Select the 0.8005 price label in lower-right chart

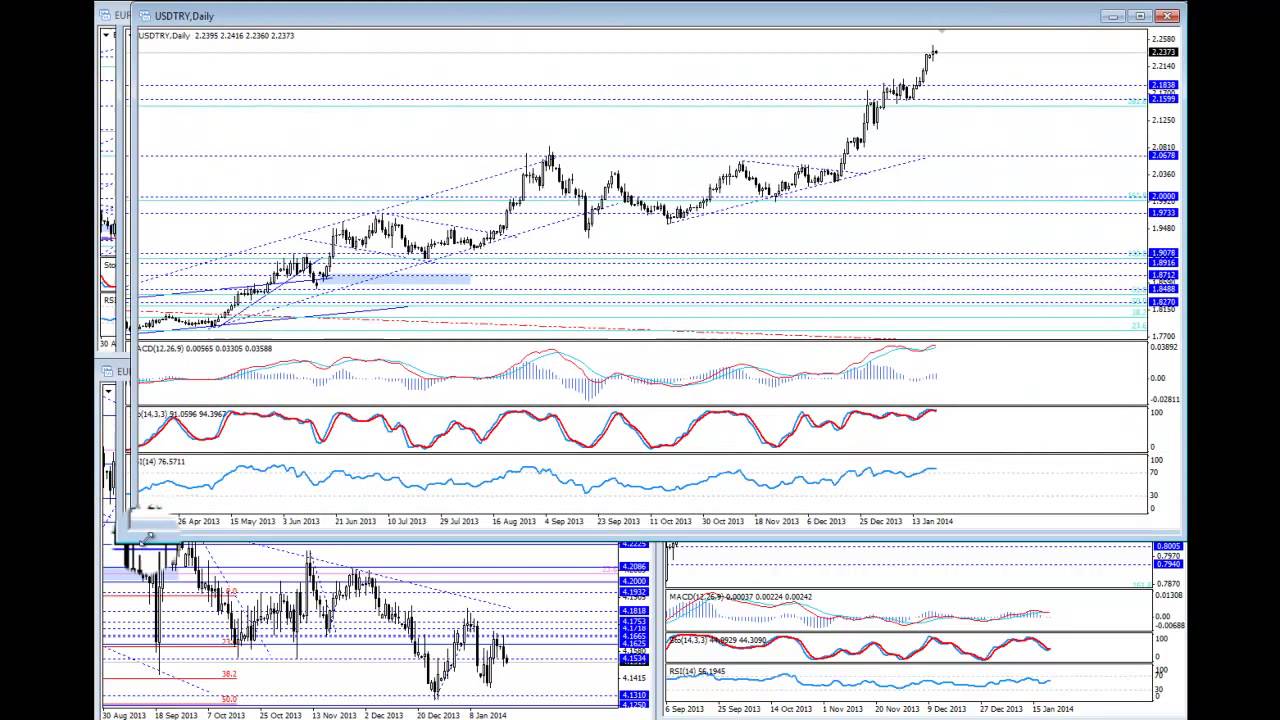click(x=1167, y=546)
